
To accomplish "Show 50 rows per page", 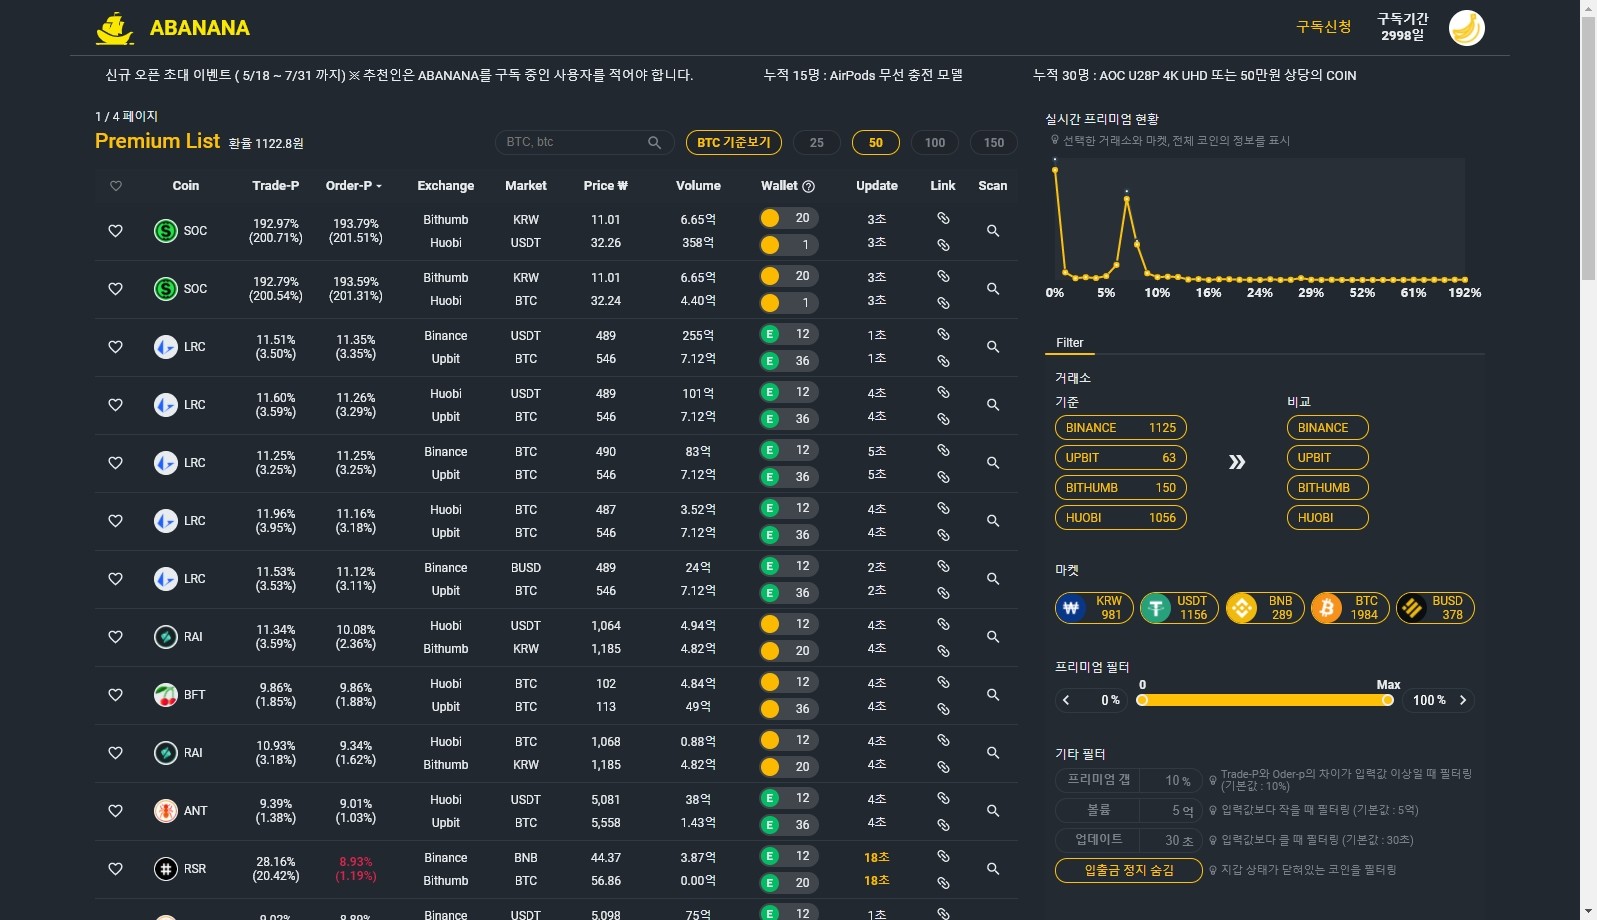I will pyautogui.click(x=876, y=143).
